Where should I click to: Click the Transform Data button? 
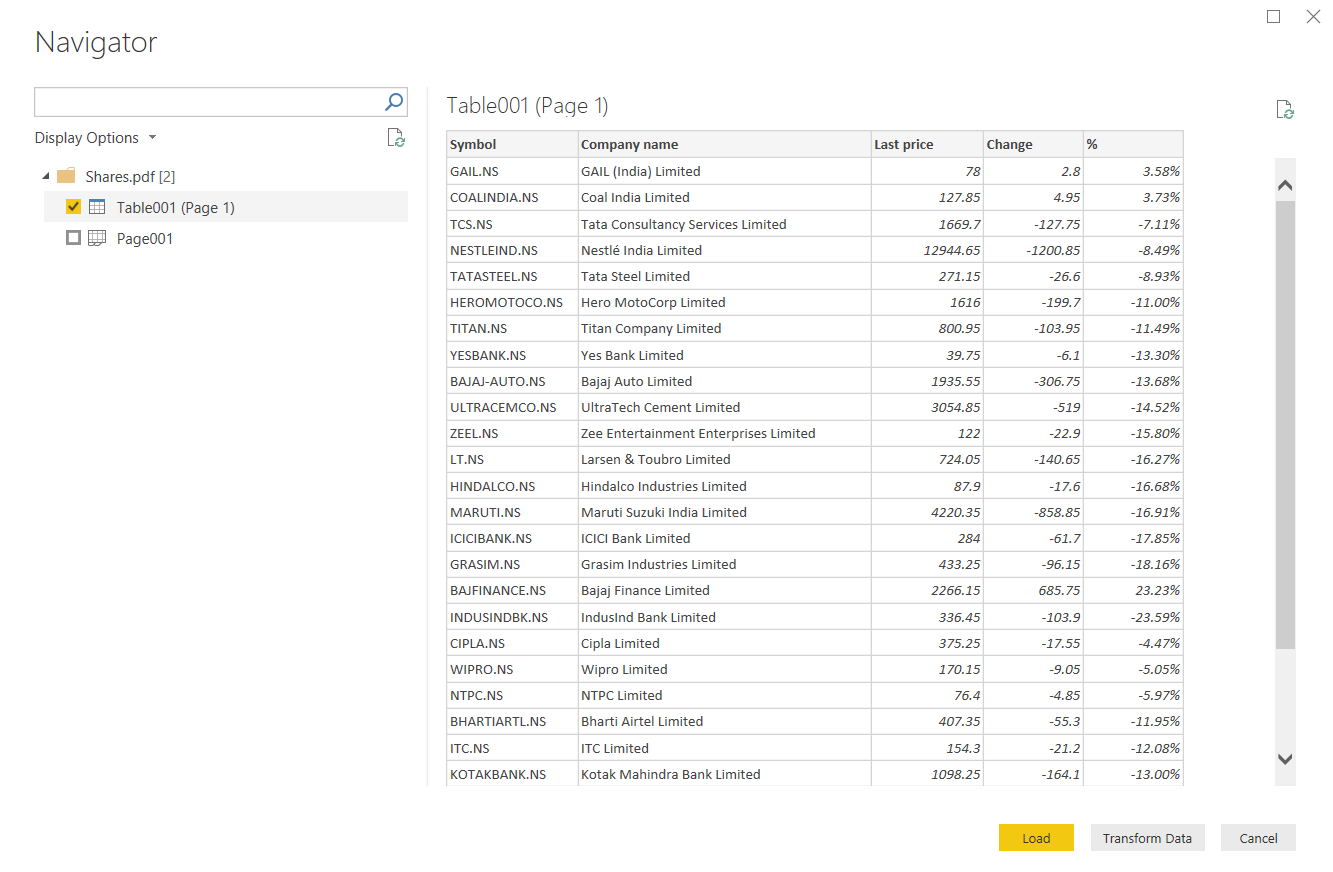(x=1147, y=838)
